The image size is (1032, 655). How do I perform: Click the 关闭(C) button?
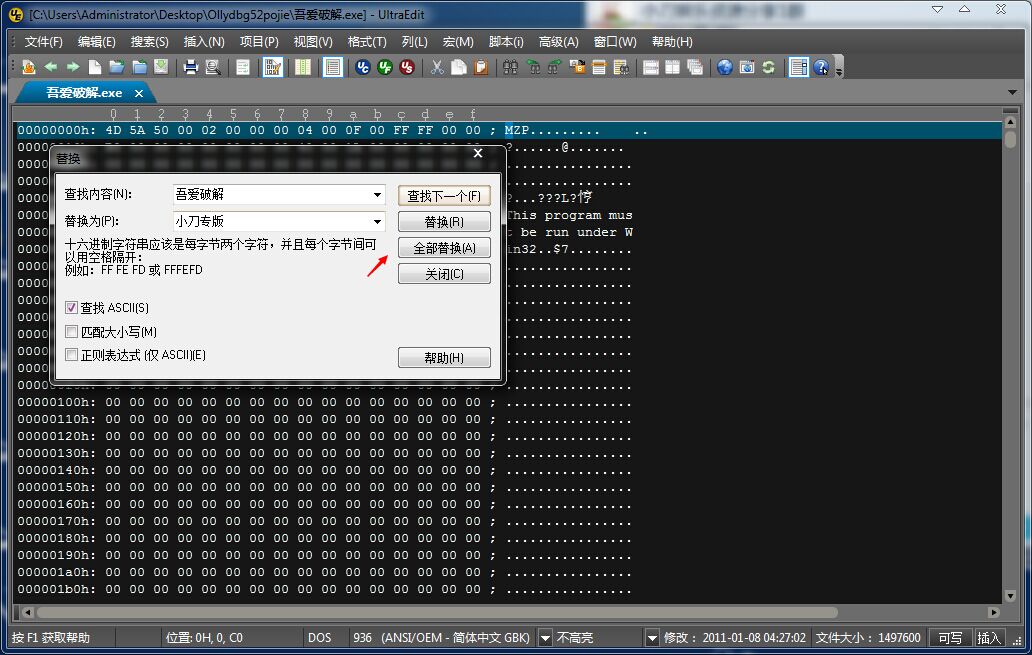click(x=444, y=274)
